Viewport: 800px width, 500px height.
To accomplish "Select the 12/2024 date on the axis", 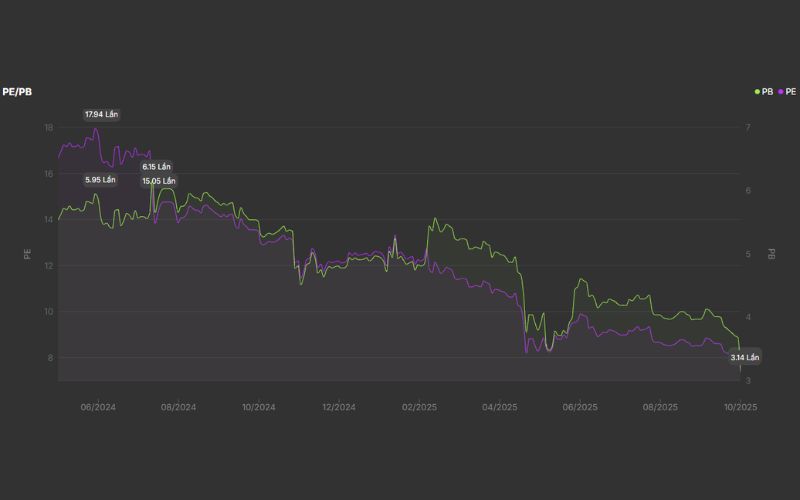I will click(x=338, y=407).
